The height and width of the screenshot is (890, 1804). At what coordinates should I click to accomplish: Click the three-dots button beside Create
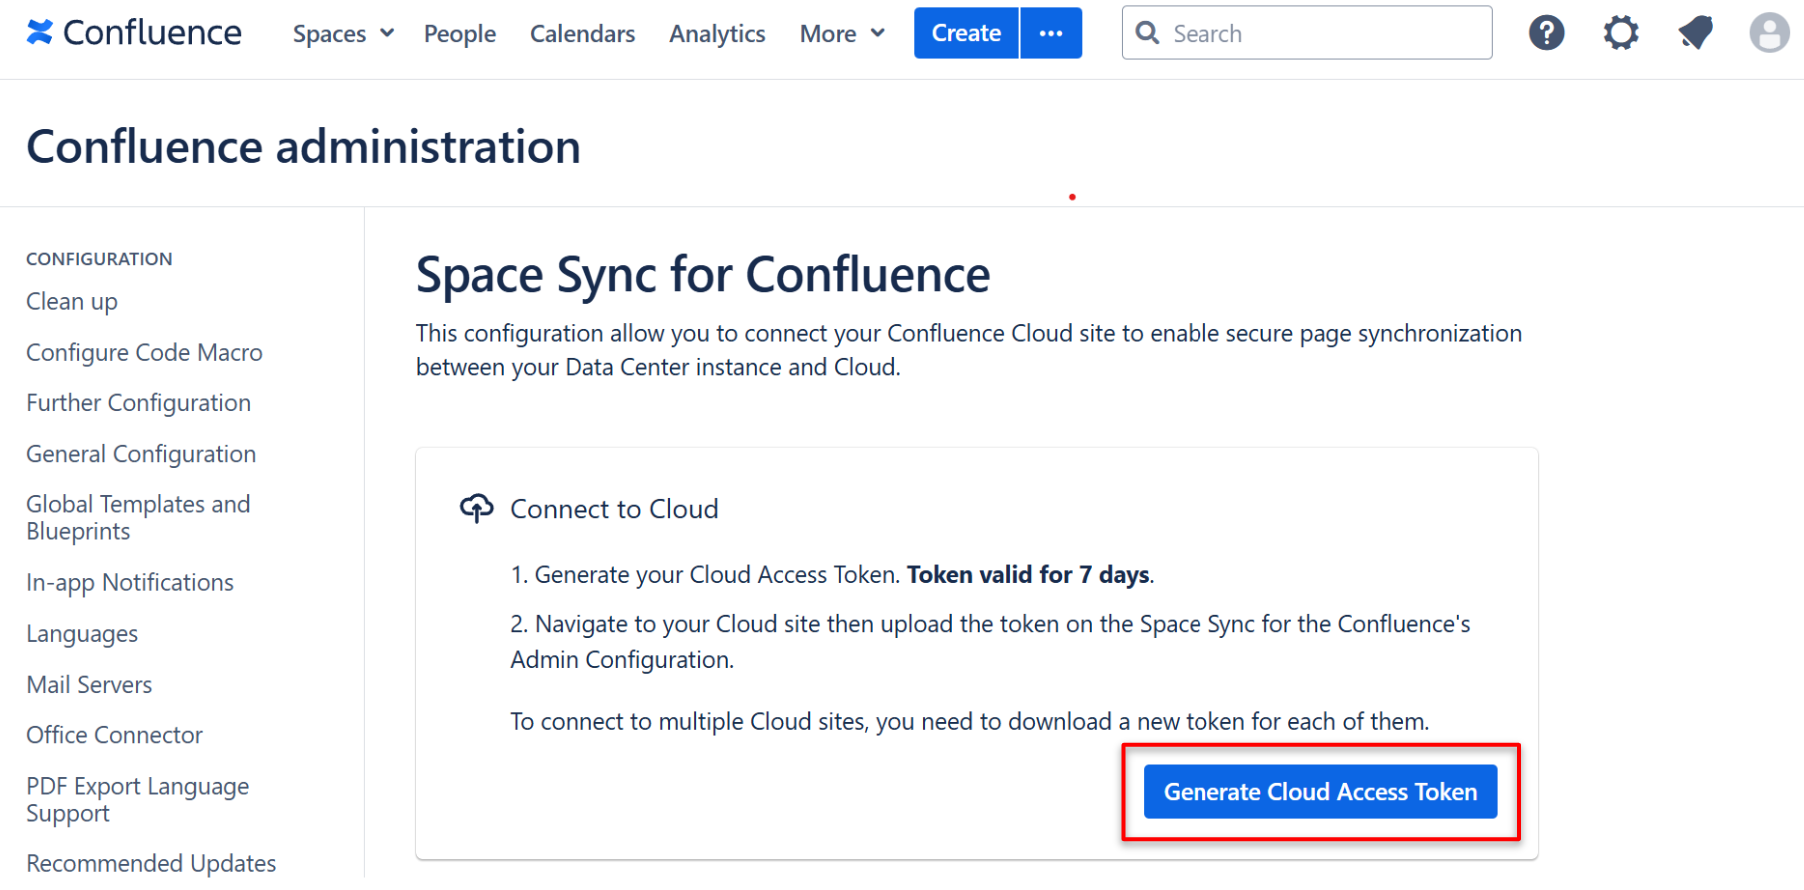(x=1051, y=33)
